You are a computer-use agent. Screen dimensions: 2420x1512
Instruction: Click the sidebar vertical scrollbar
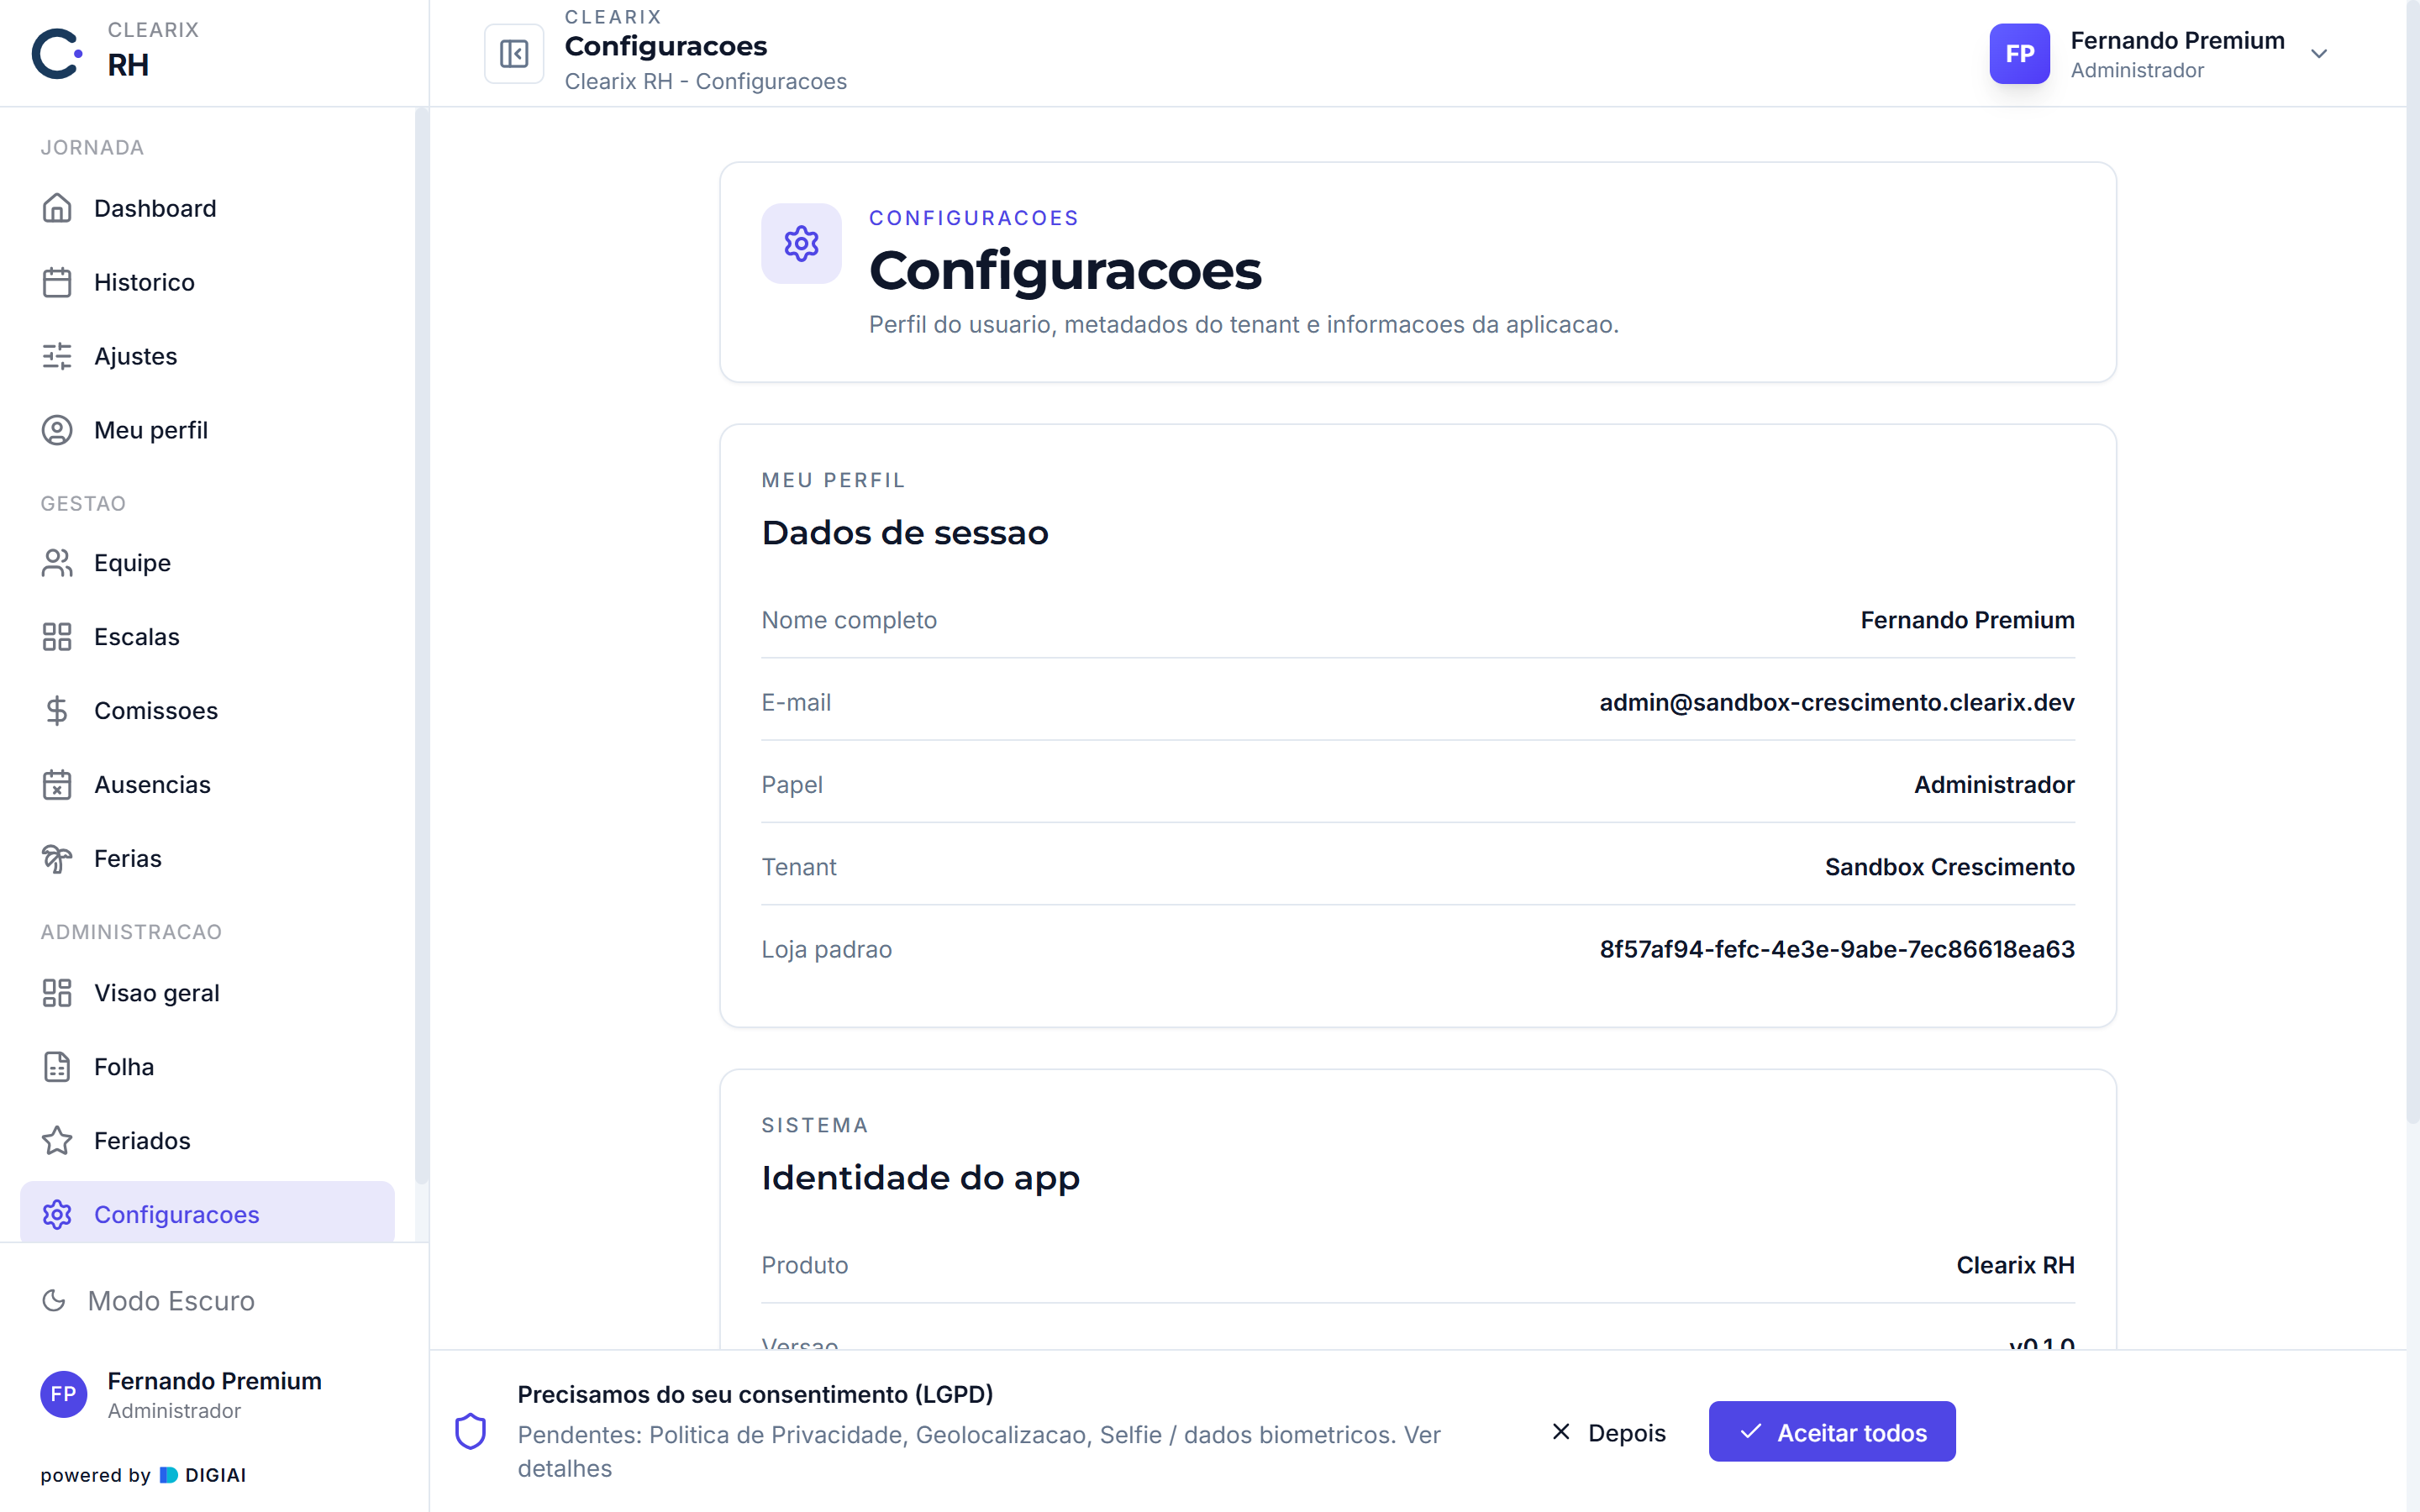pyautogui.click(x=421, y=647)
